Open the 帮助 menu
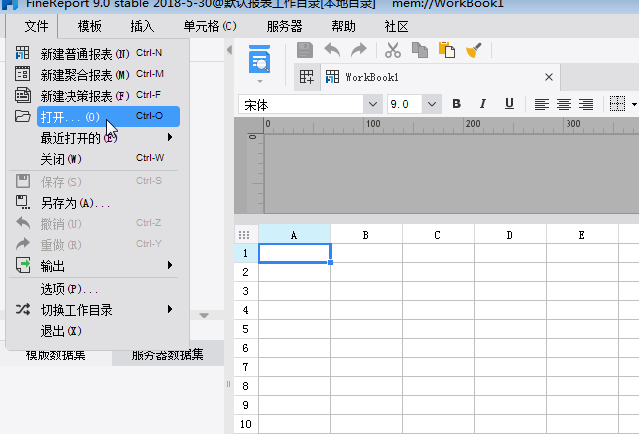The width and height of the screenshot is (639, 434). coord(343,26)
